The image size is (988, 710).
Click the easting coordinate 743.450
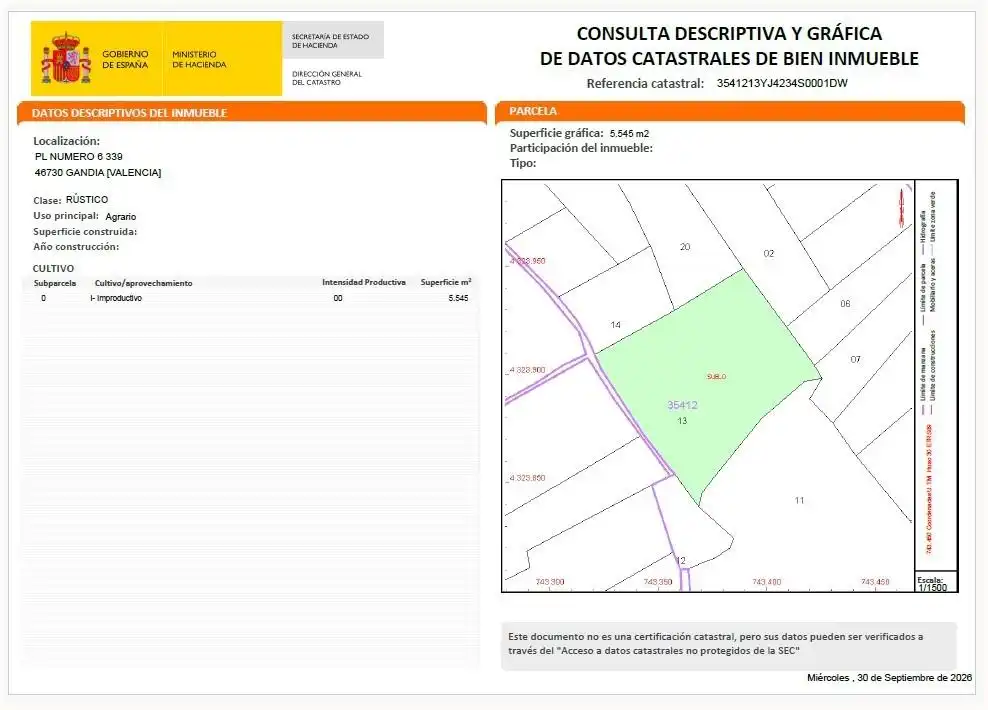(x=875, y=582)
